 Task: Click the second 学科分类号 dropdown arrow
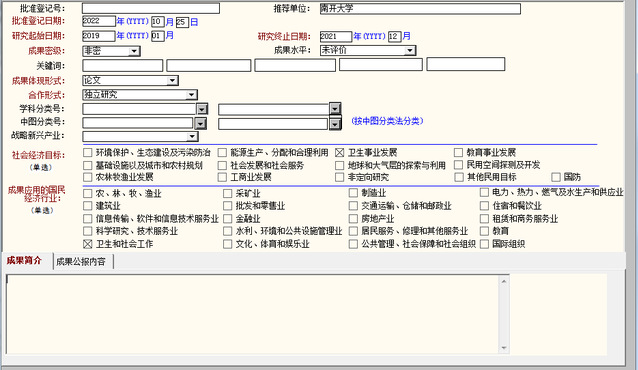click(x=334, y=108)
